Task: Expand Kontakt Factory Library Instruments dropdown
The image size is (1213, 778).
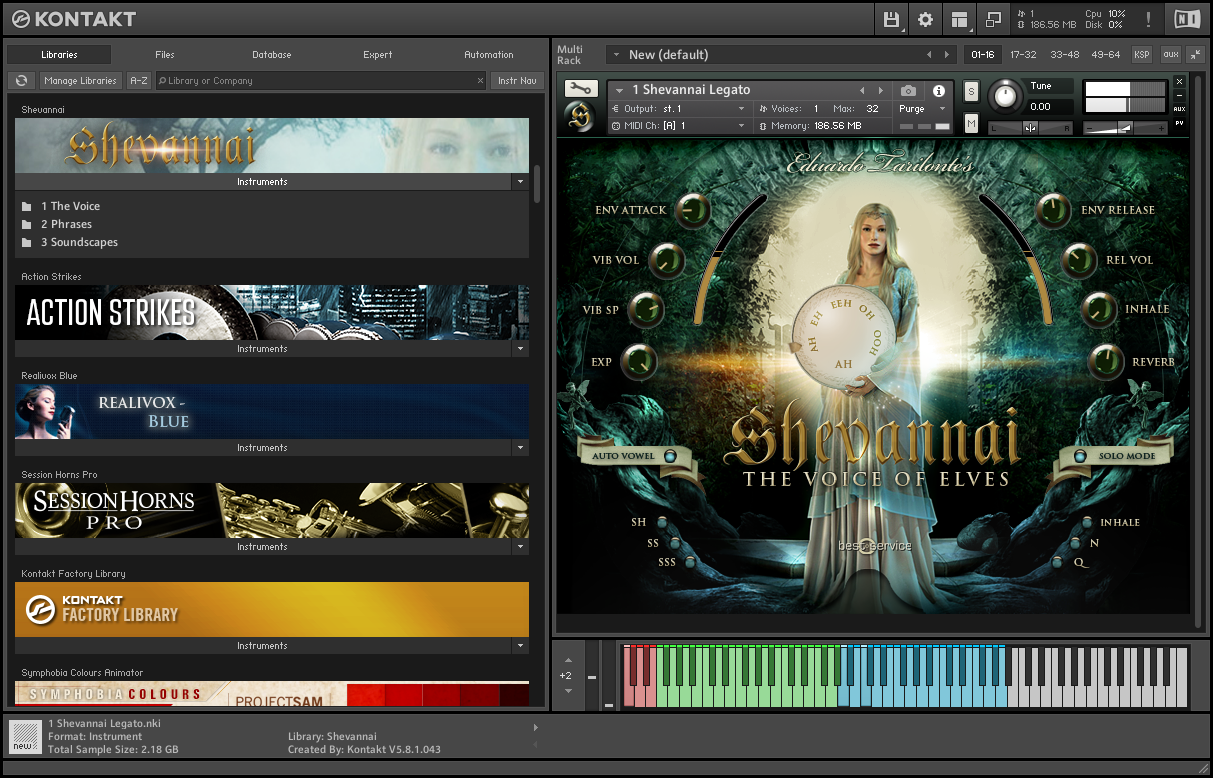Action: [520, 646]
